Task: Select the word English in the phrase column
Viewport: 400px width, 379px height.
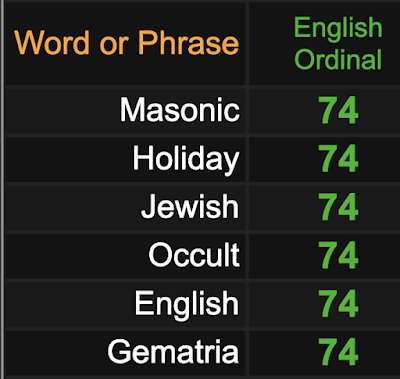Action: 187,303
